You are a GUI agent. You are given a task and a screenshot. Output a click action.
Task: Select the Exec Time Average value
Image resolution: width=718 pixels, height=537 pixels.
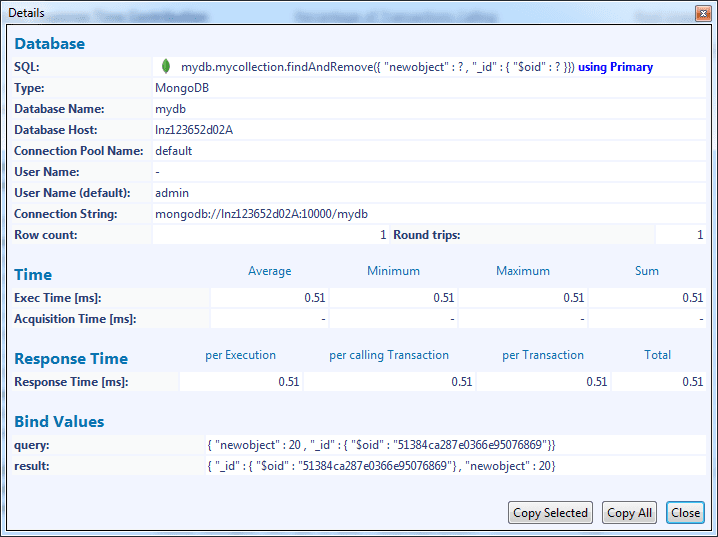[x=315, y=298]
